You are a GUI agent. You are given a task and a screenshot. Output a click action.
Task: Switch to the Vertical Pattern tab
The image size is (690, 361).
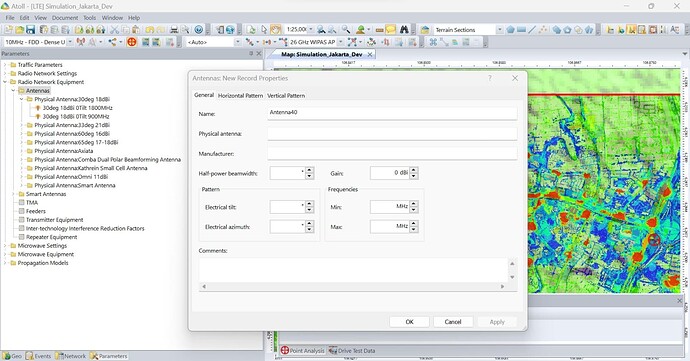click(286, 96)
